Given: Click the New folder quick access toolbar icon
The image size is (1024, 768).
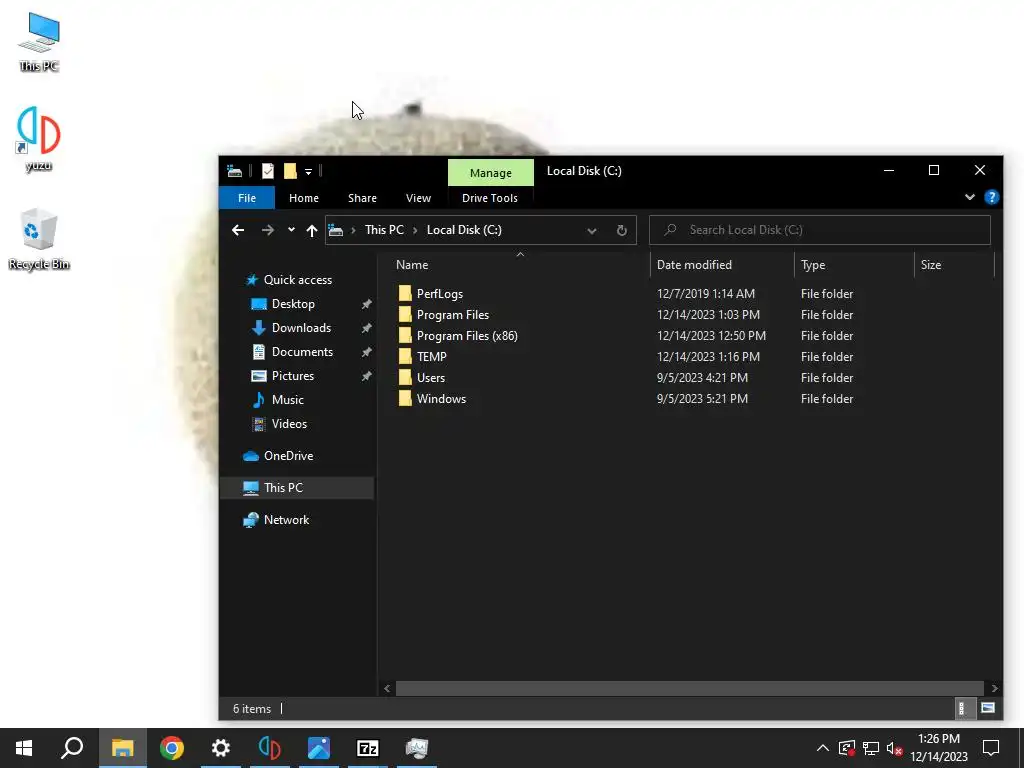Looking at the screenshot, I should tap(290, 171).
